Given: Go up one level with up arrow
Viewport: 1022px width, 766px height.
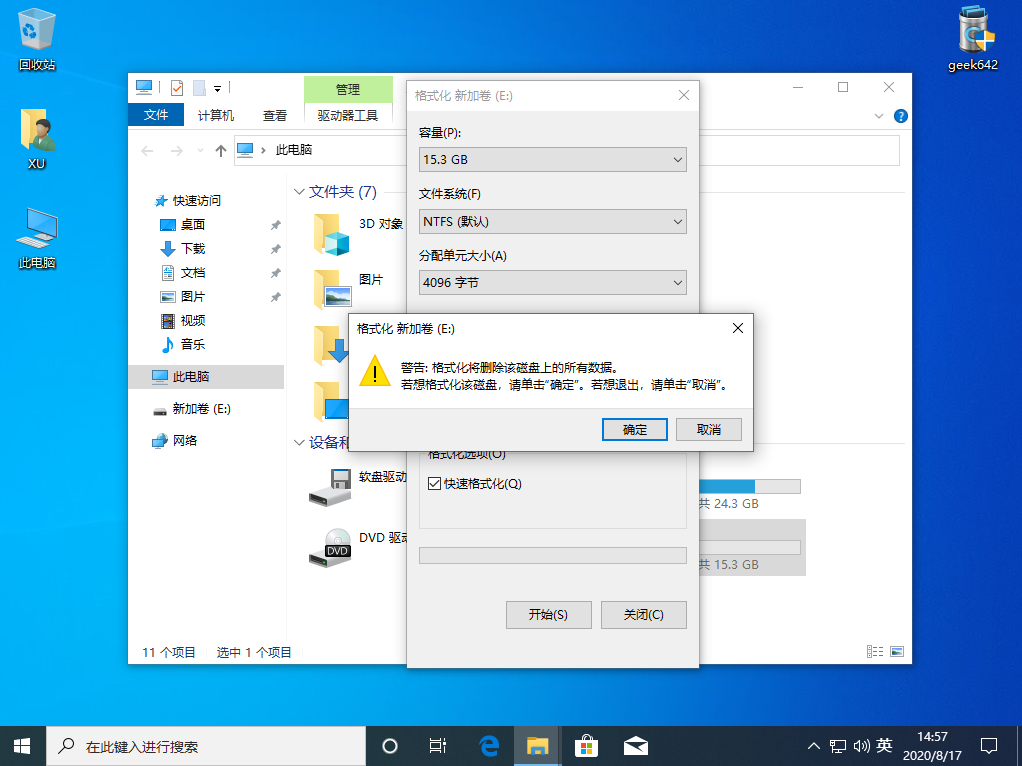Looking at the screenshot, I should 221,151.
